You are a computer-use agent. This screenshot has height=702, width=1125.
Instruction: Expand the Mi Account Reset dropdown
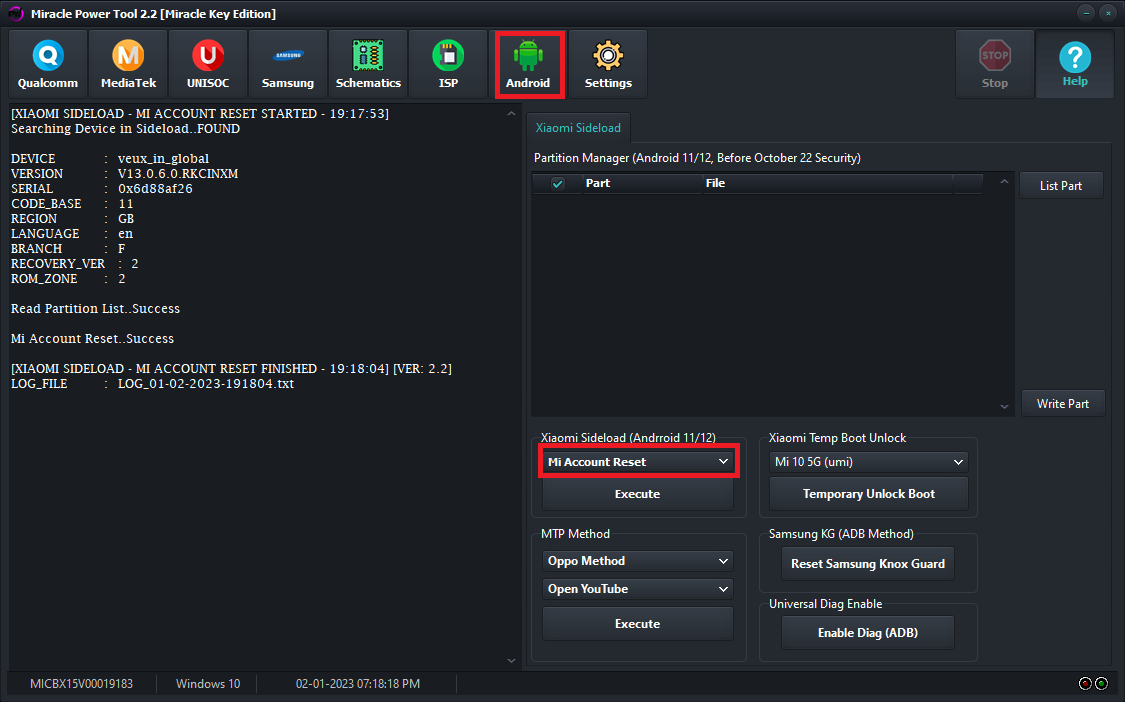pyautogui.click(x=637, y=462)
